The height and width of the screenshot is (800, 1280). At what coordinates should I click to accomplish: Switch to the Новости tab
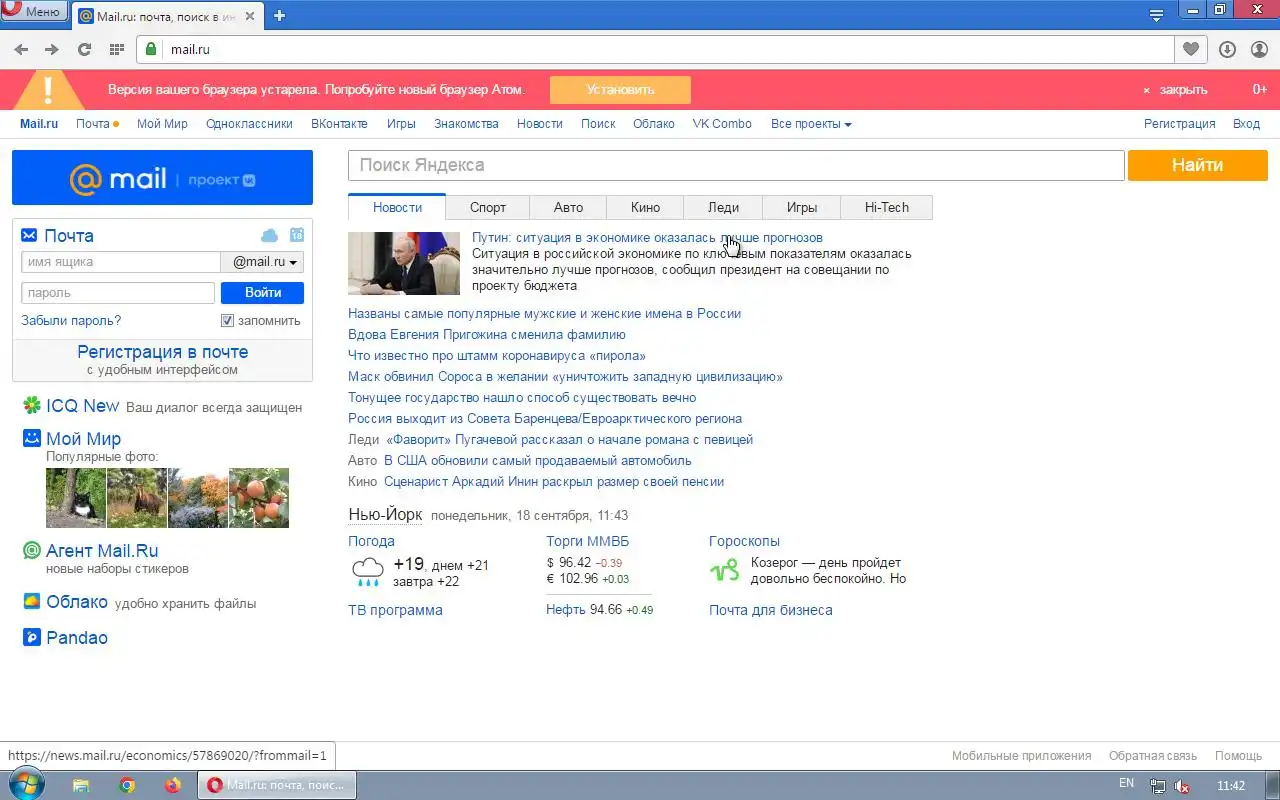[397, 207]
